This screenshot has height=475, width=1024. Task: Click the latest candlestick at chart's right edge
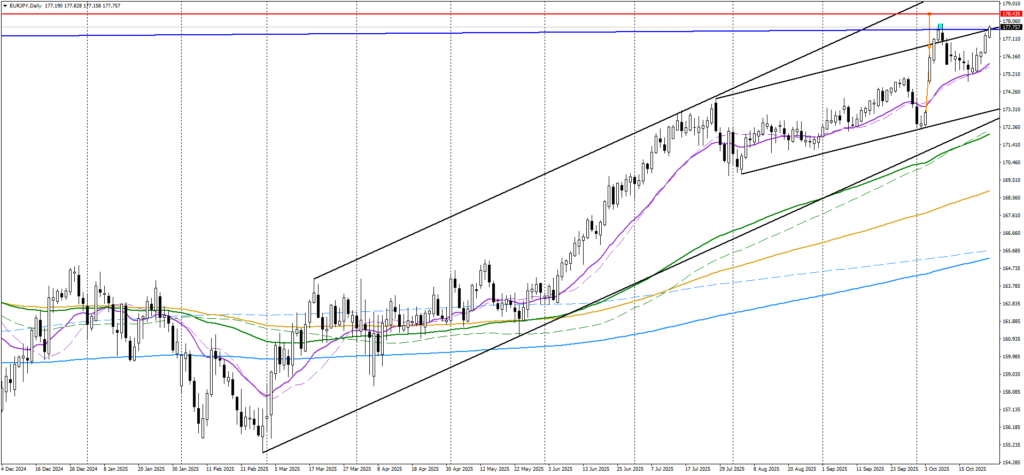(x=989, y=32)
